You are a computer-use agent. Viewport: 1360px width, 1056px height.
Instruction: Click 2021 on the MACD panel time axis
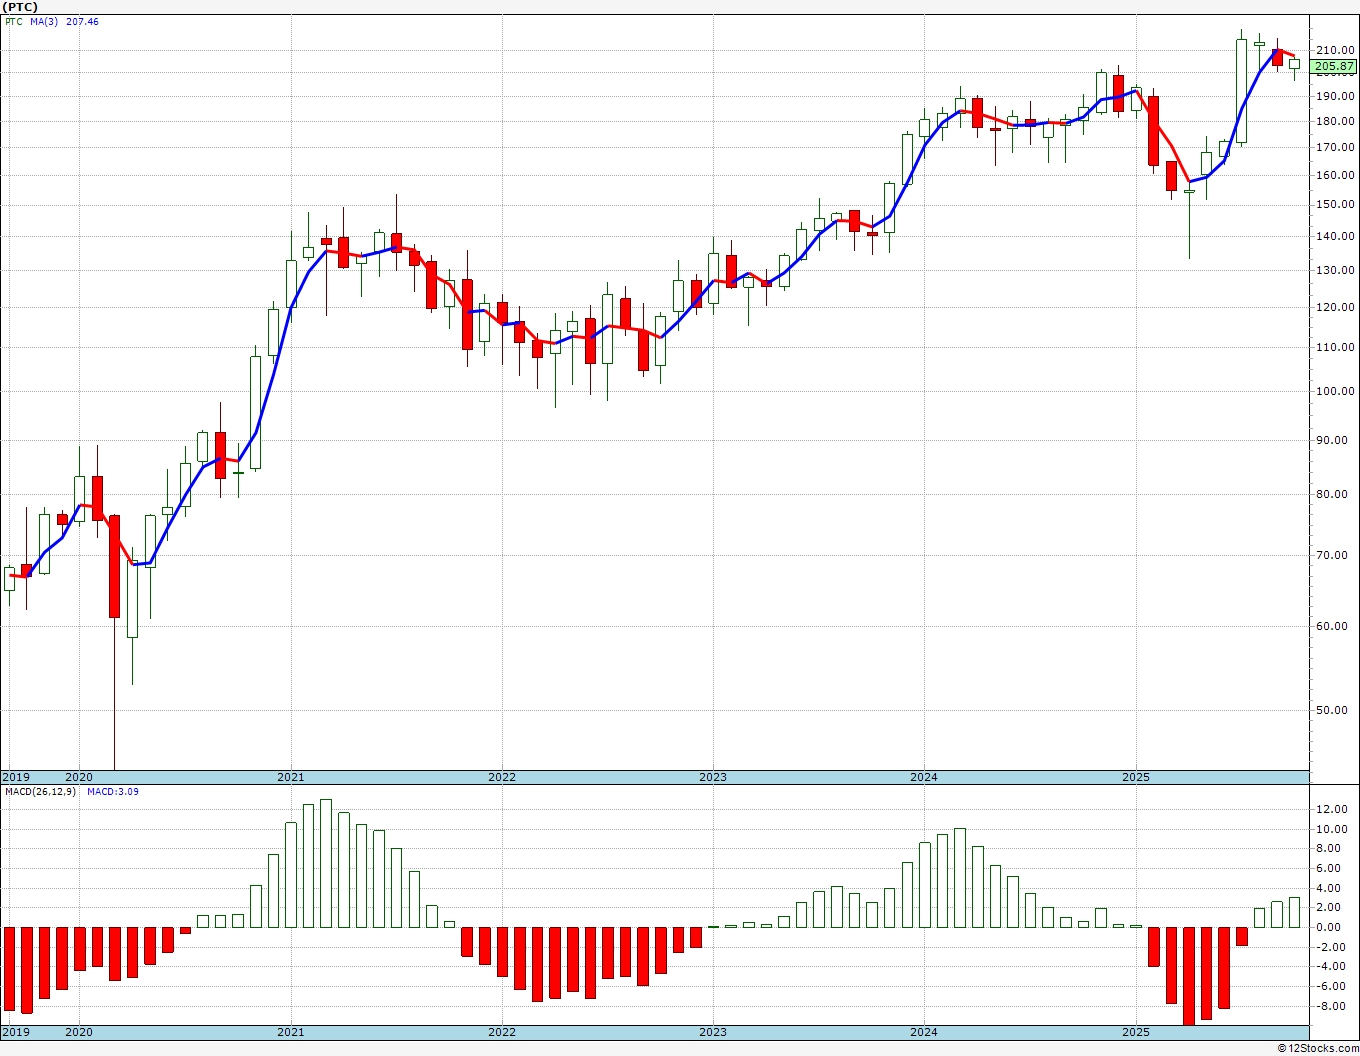[291, 1032]
